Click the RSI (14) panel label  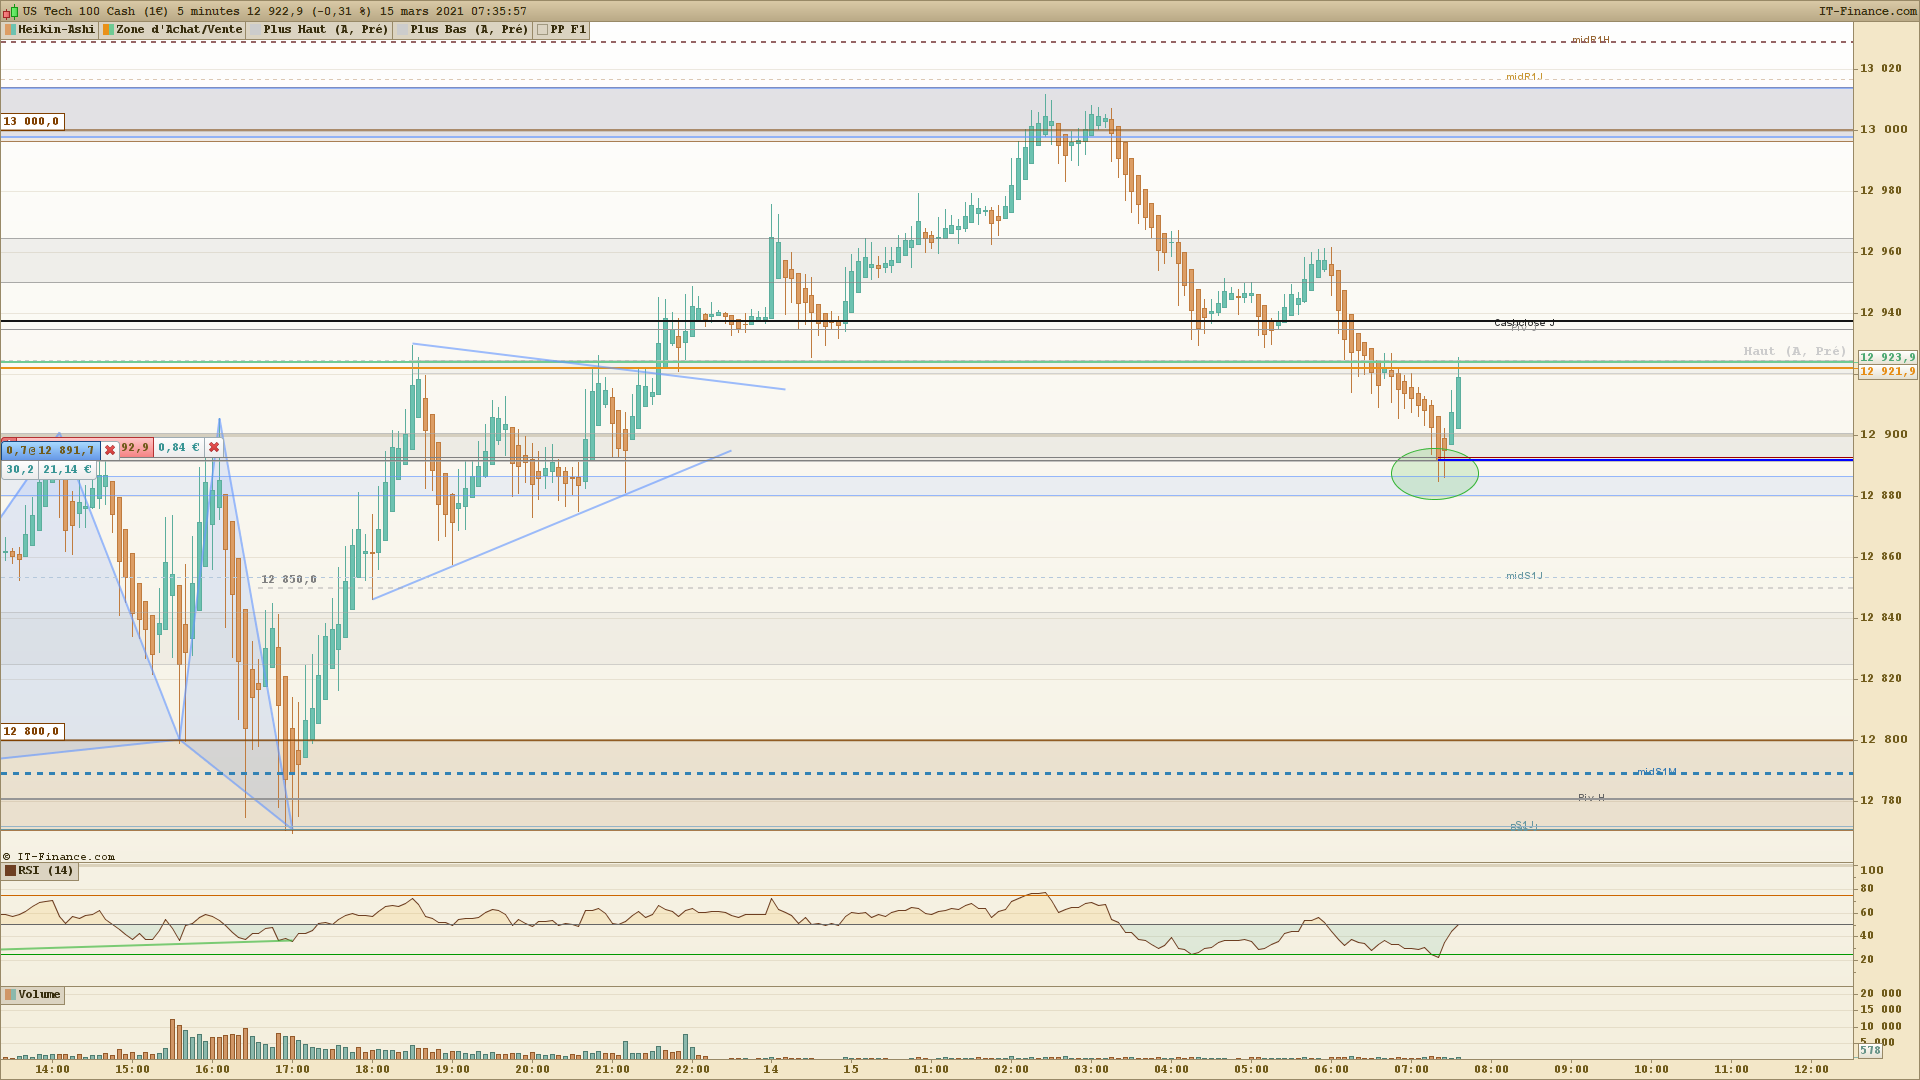[46, 871]
